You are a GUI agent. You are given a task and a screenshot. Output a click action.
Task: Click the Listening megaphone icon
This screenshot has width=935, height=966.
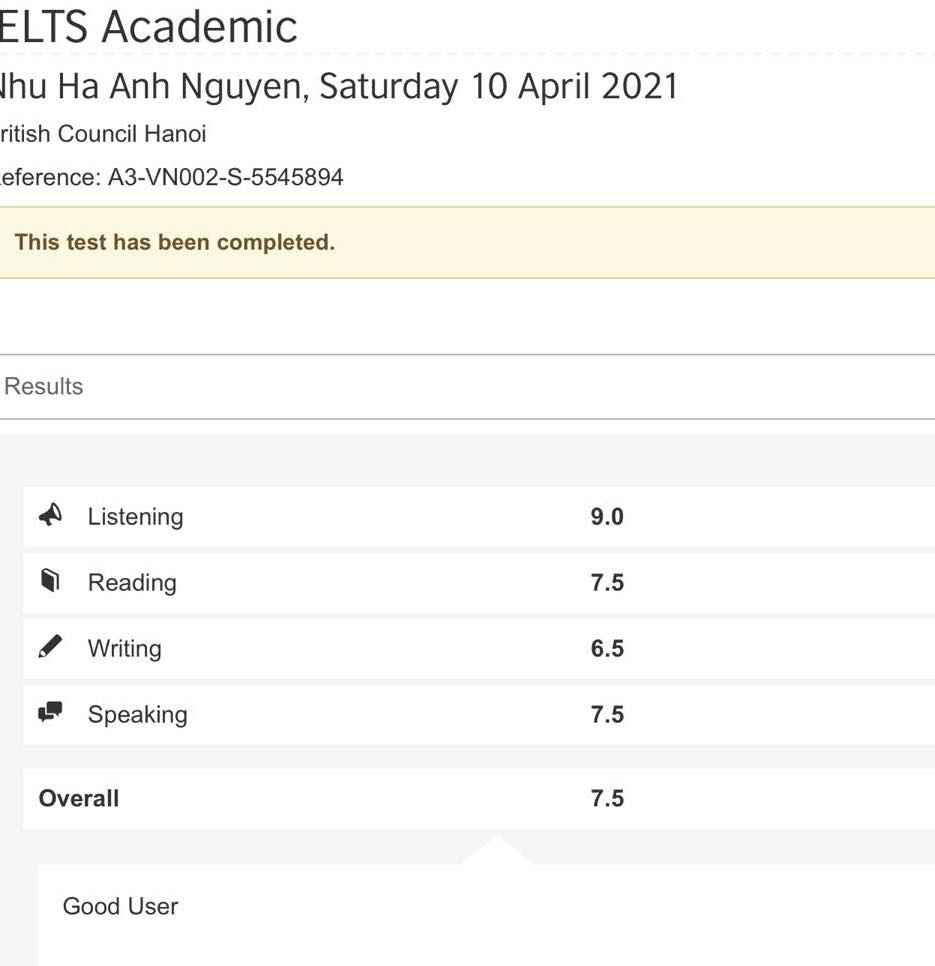50,515
